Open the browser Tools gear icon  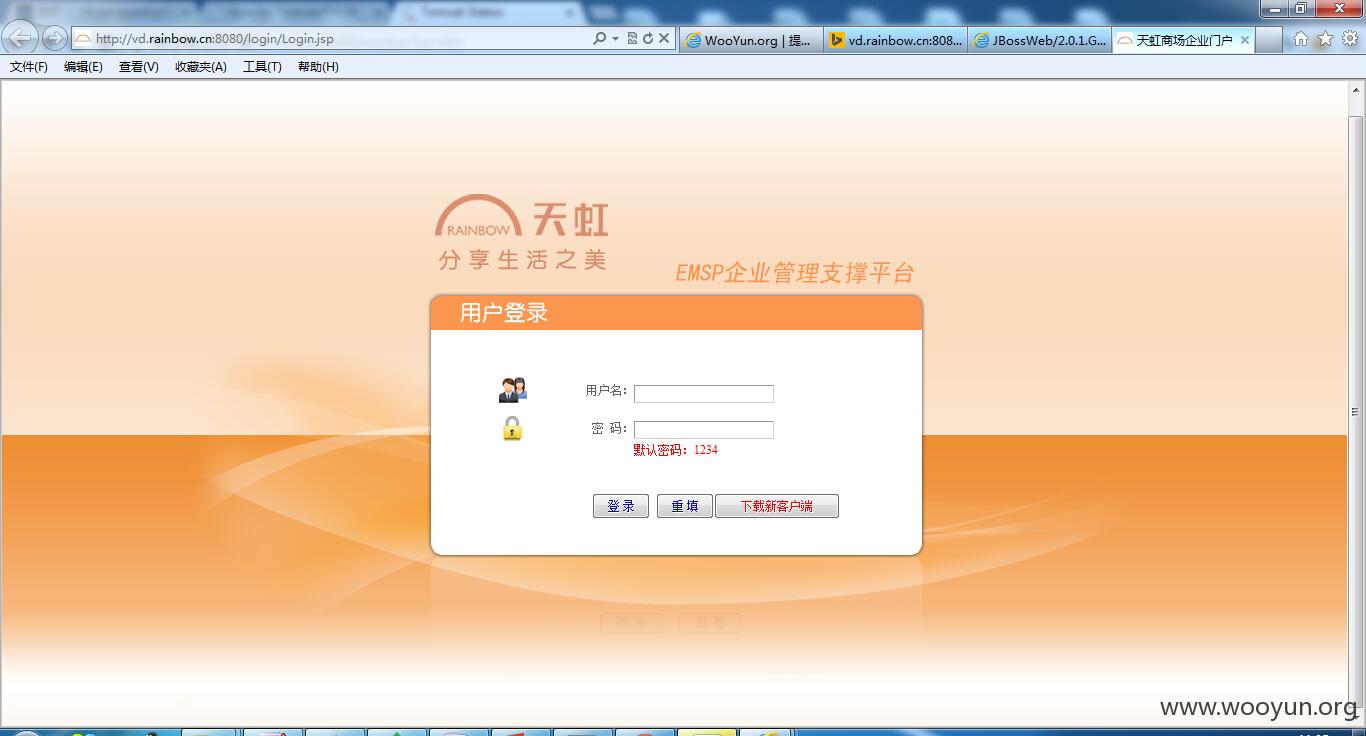[1349, 39]
